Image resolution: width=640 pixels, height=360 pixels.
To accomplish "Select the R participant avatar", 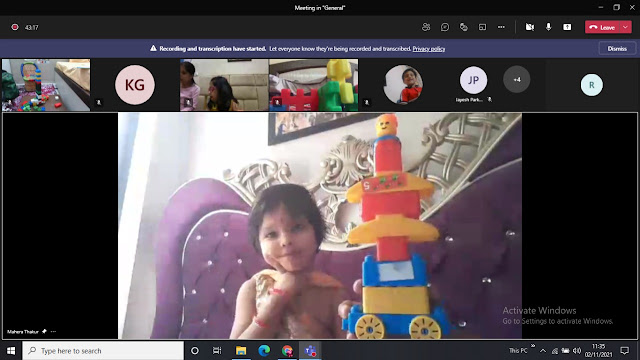I will coord(591,85).
